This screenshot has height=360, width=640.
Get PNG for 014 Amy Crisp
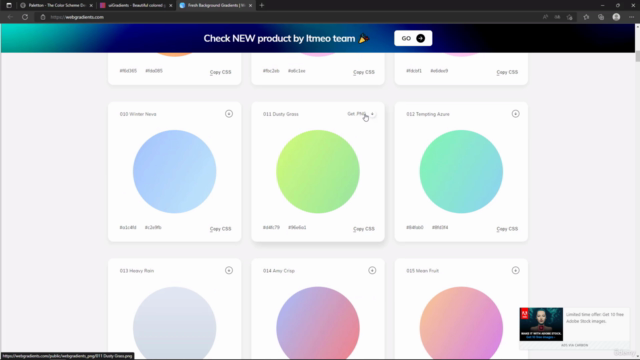[372, 271]
